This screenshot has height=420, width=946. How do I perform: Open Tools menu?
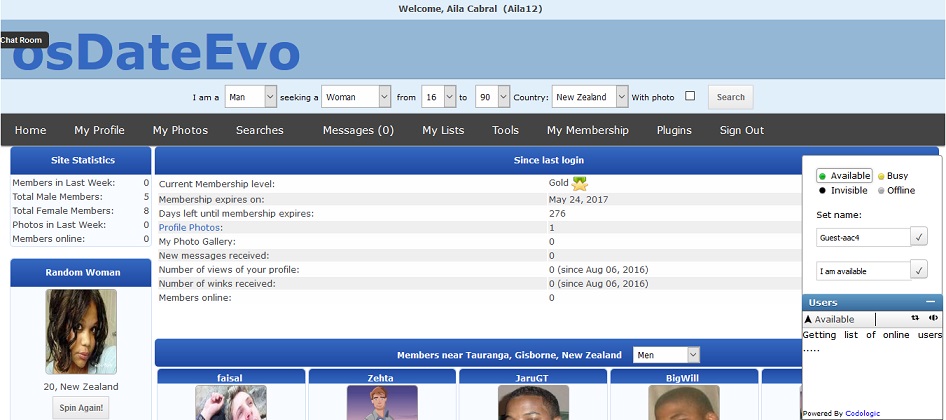tap(505, 130)
